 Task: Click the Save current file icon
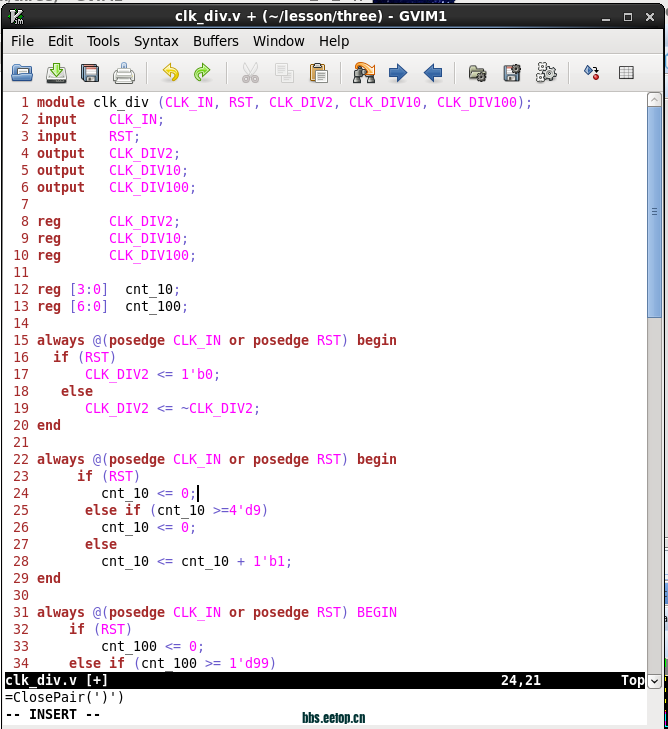(x=56, y=73)
